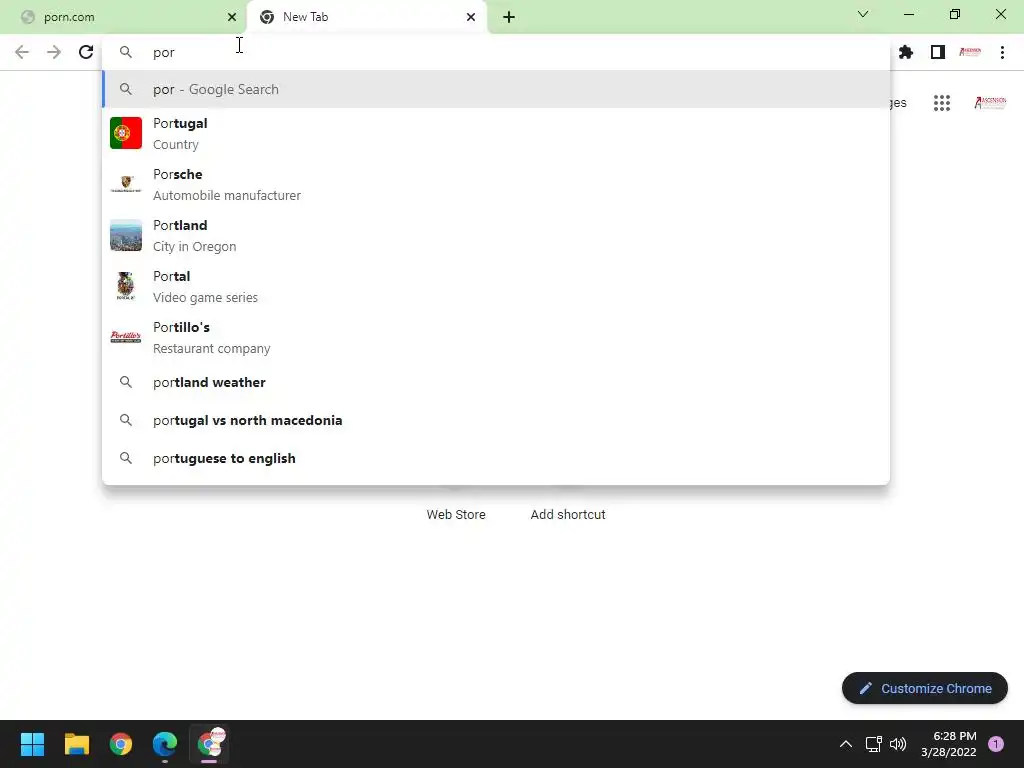
Task: Open the clock showing 6:28 PM
Action: pos(948,744)
